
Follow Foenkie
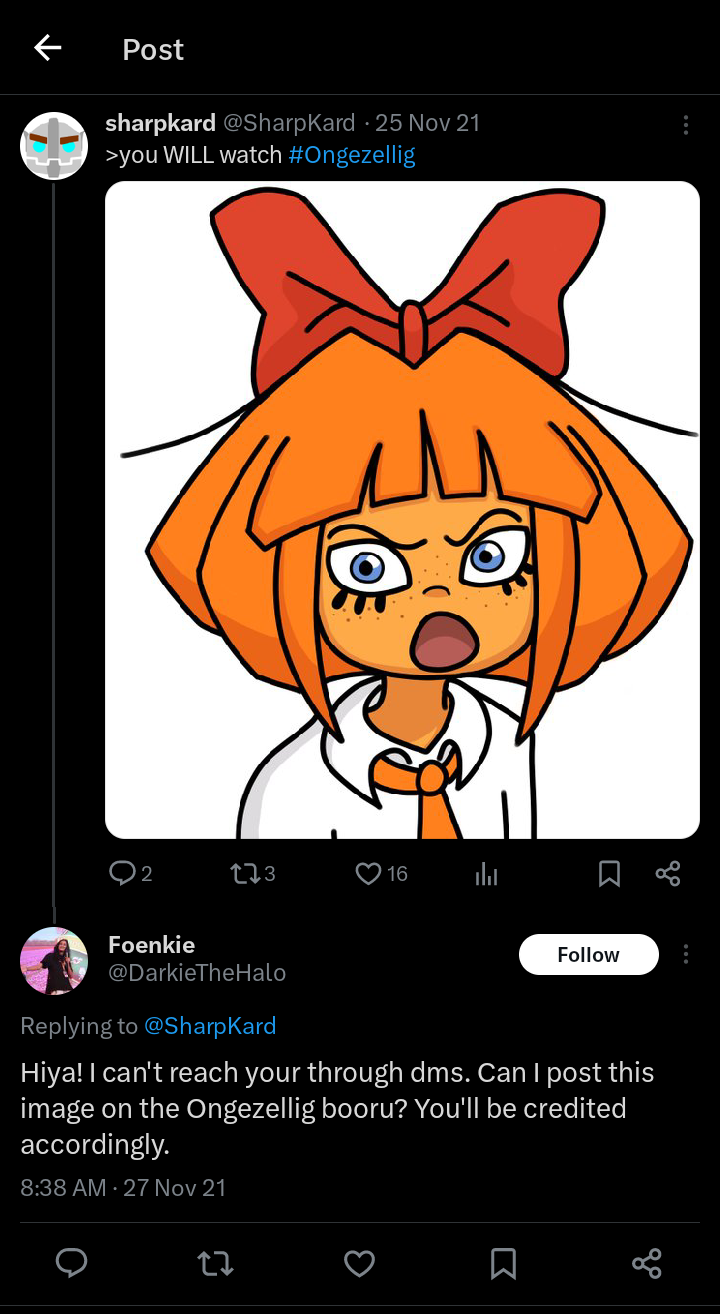[588, 955]
